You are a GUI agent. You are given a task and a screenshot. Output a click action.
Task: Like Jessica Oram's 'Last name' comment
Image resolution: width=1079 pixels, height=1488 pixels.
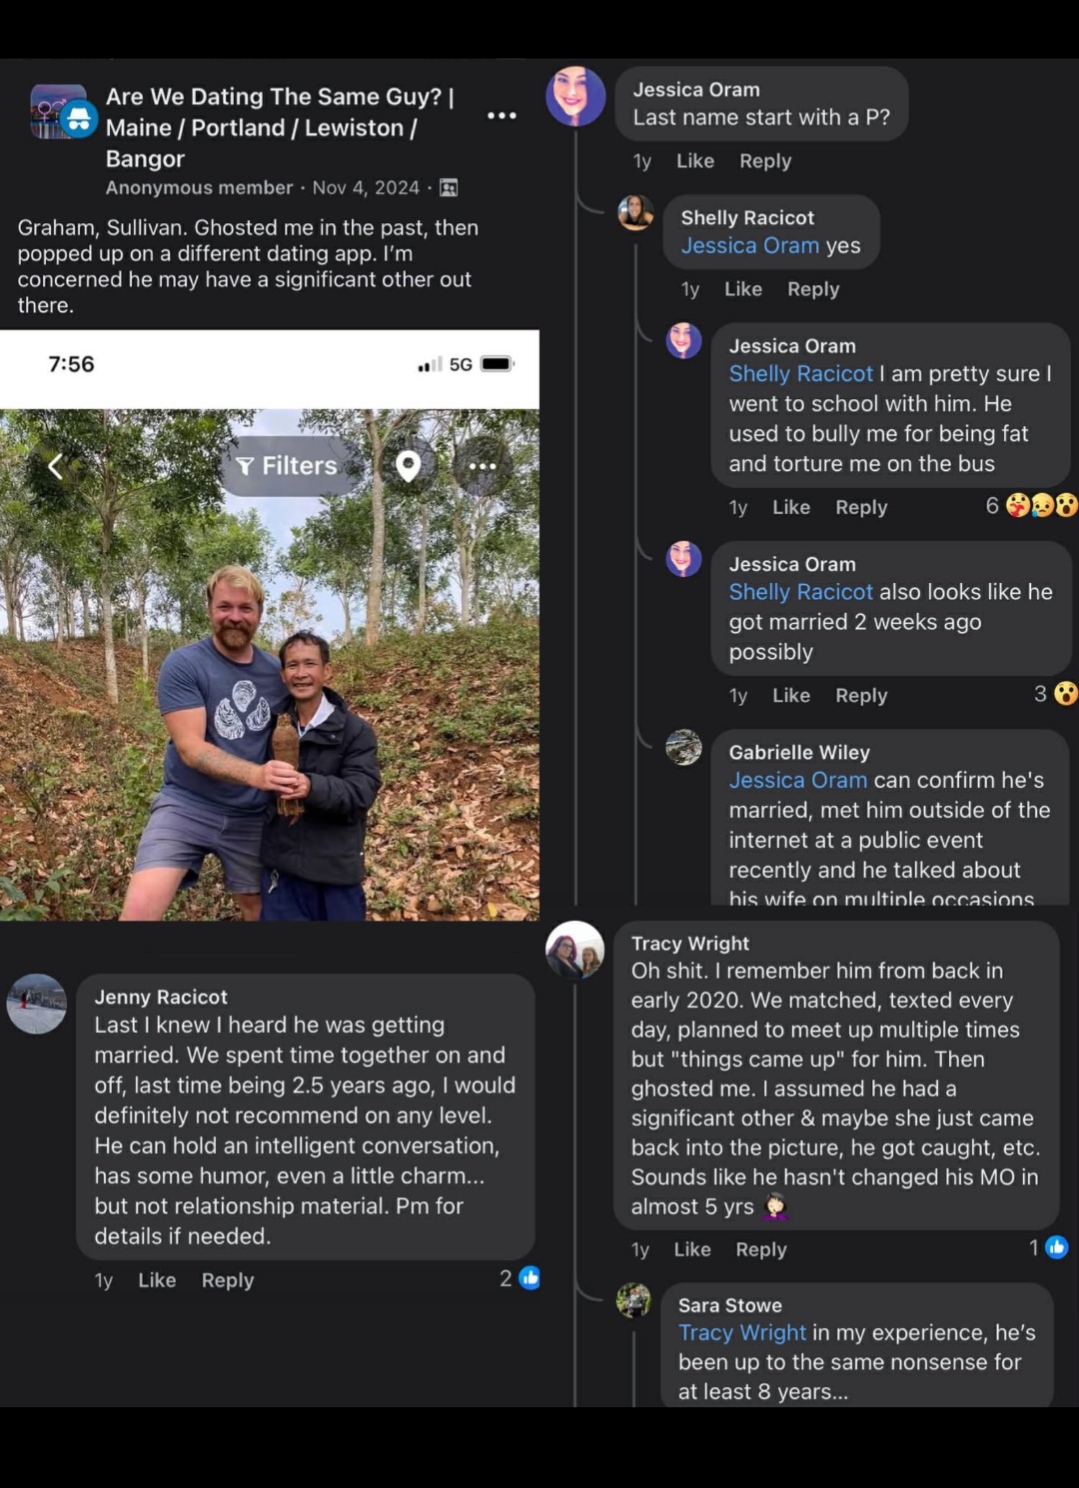coord(695,161)
